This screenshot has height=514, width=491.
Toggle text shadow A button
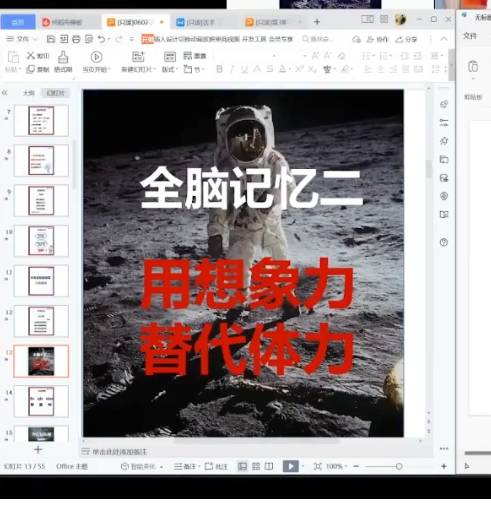[257, 69]
